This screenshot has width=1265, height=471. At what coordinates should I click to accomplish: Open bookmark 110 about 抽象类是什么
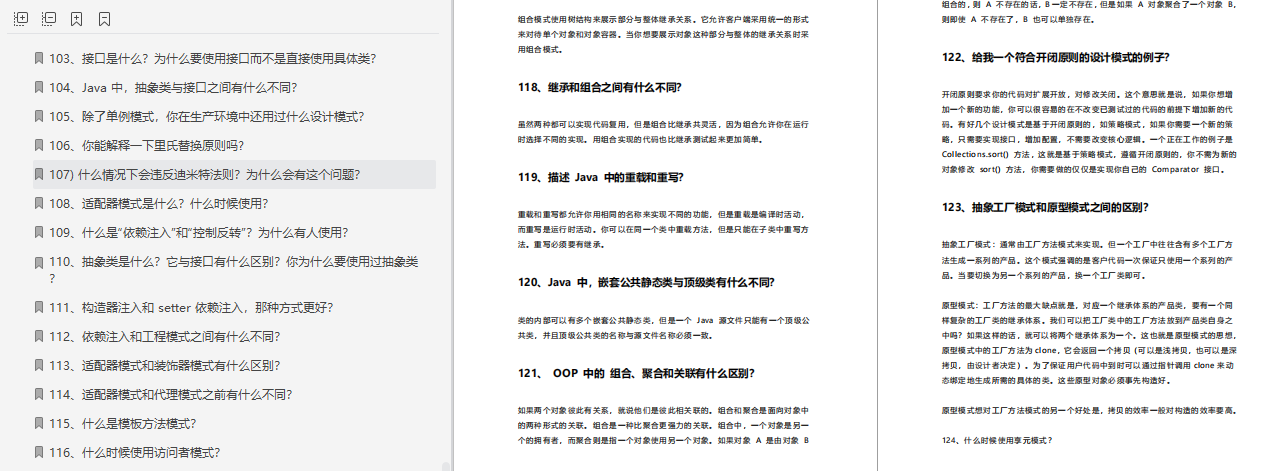234,269
